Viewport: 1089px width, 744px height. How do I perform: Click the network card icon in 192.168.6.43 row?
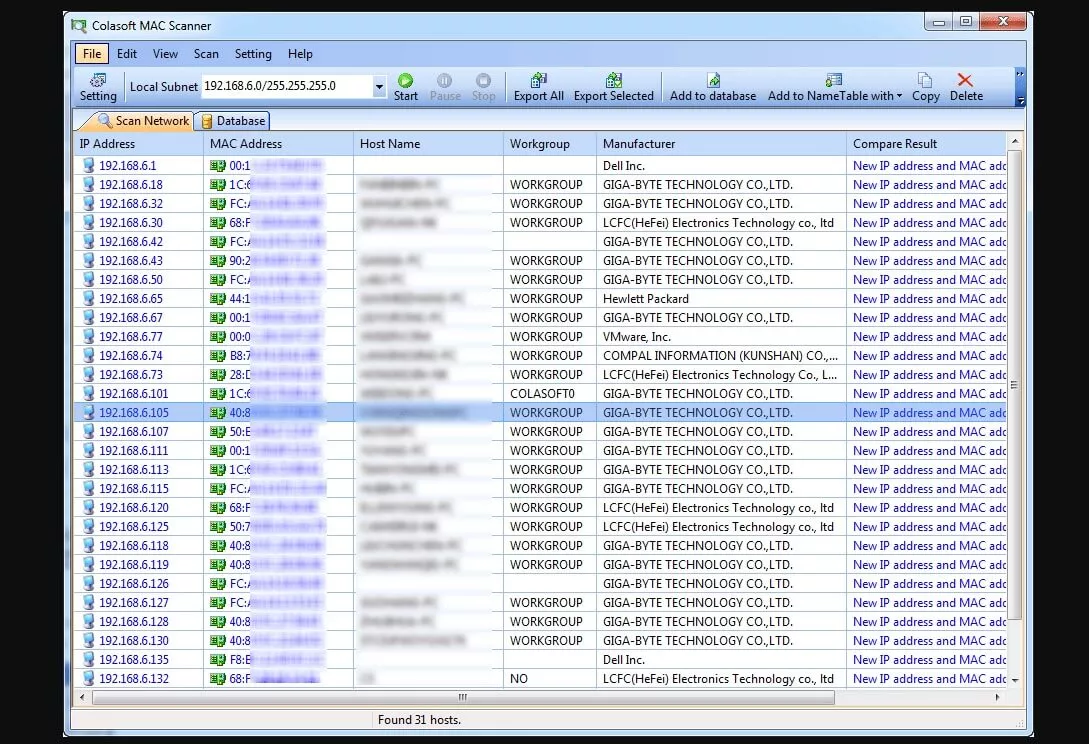click(x=217, y=261)
